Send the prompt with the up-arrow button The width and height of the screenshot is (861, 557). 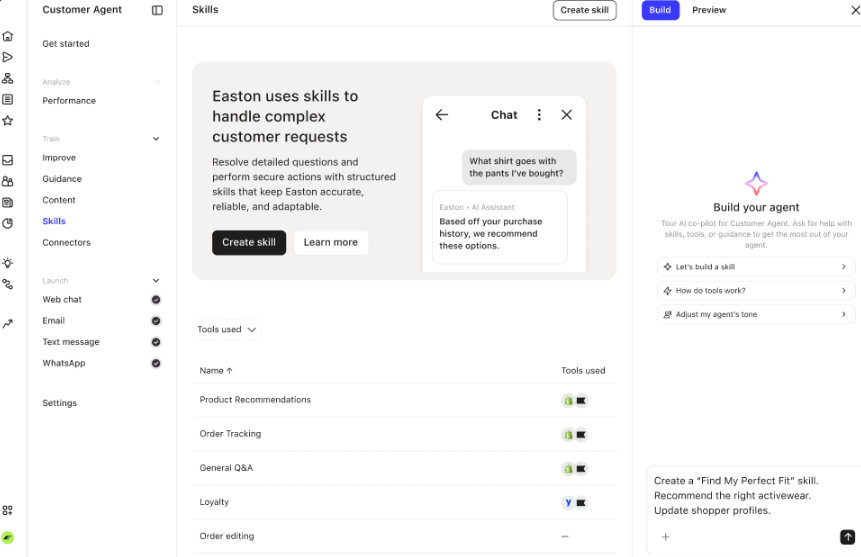[x=847, y=537]
